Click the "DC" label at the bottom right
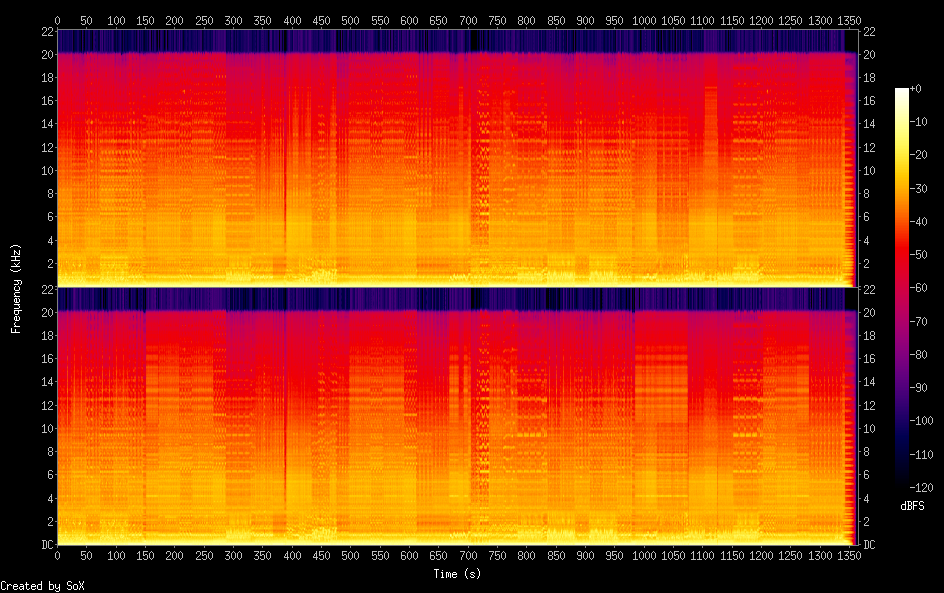 click(x=869, y=545)
